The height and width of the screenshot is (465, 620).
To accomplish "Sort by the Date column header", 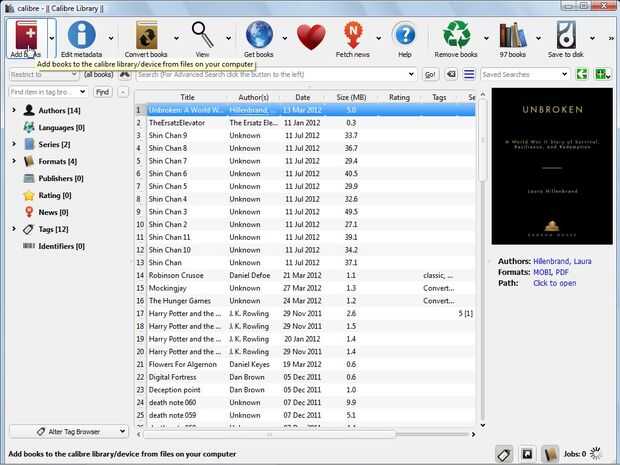I will (x=302, y=97).
